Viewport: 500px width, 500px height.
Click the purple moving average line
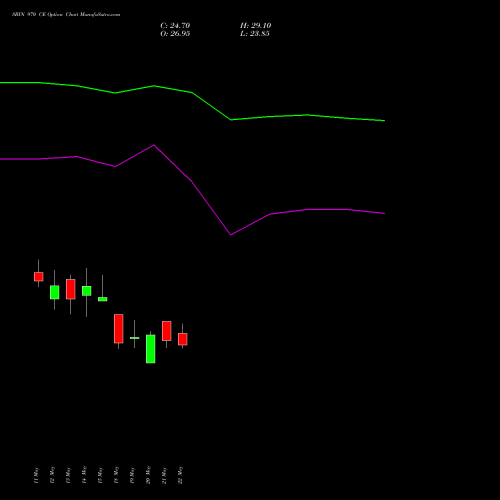192,182
